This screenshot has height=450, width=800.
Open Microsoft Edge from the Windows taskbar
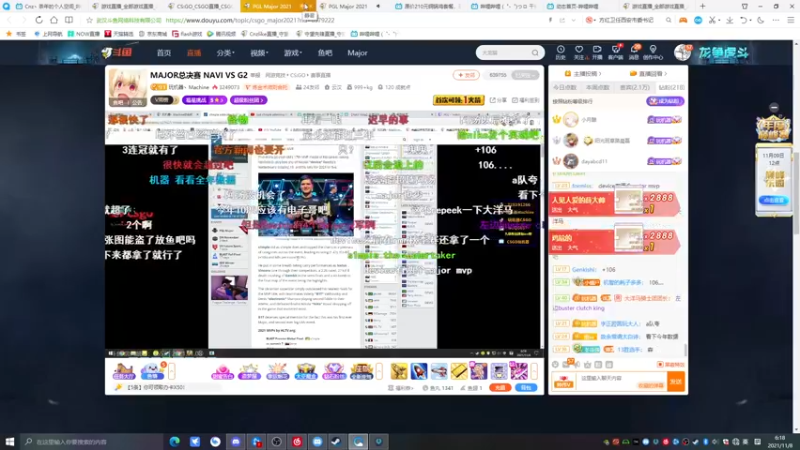(174, 441)
